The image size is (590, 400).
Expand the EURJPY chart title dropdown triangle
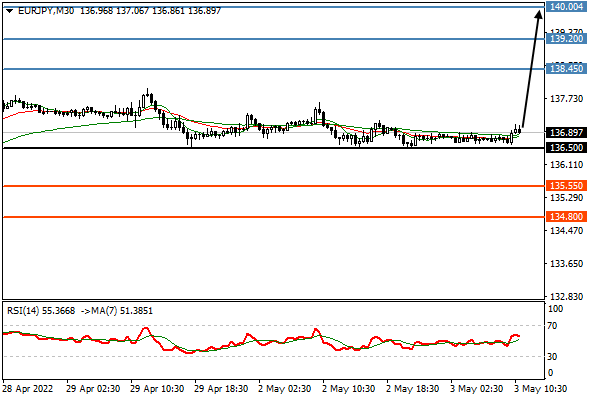[10, 11]
